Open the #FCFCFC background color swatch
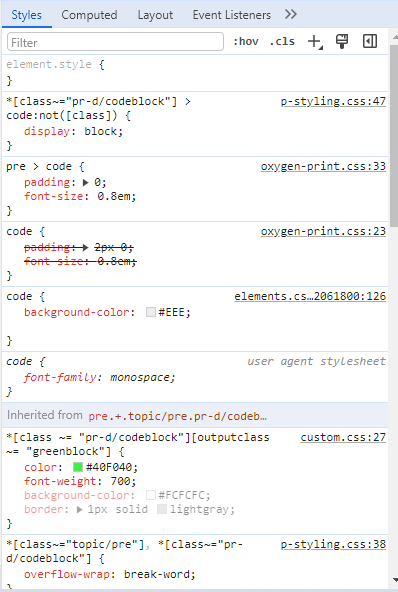 point(151,495)
